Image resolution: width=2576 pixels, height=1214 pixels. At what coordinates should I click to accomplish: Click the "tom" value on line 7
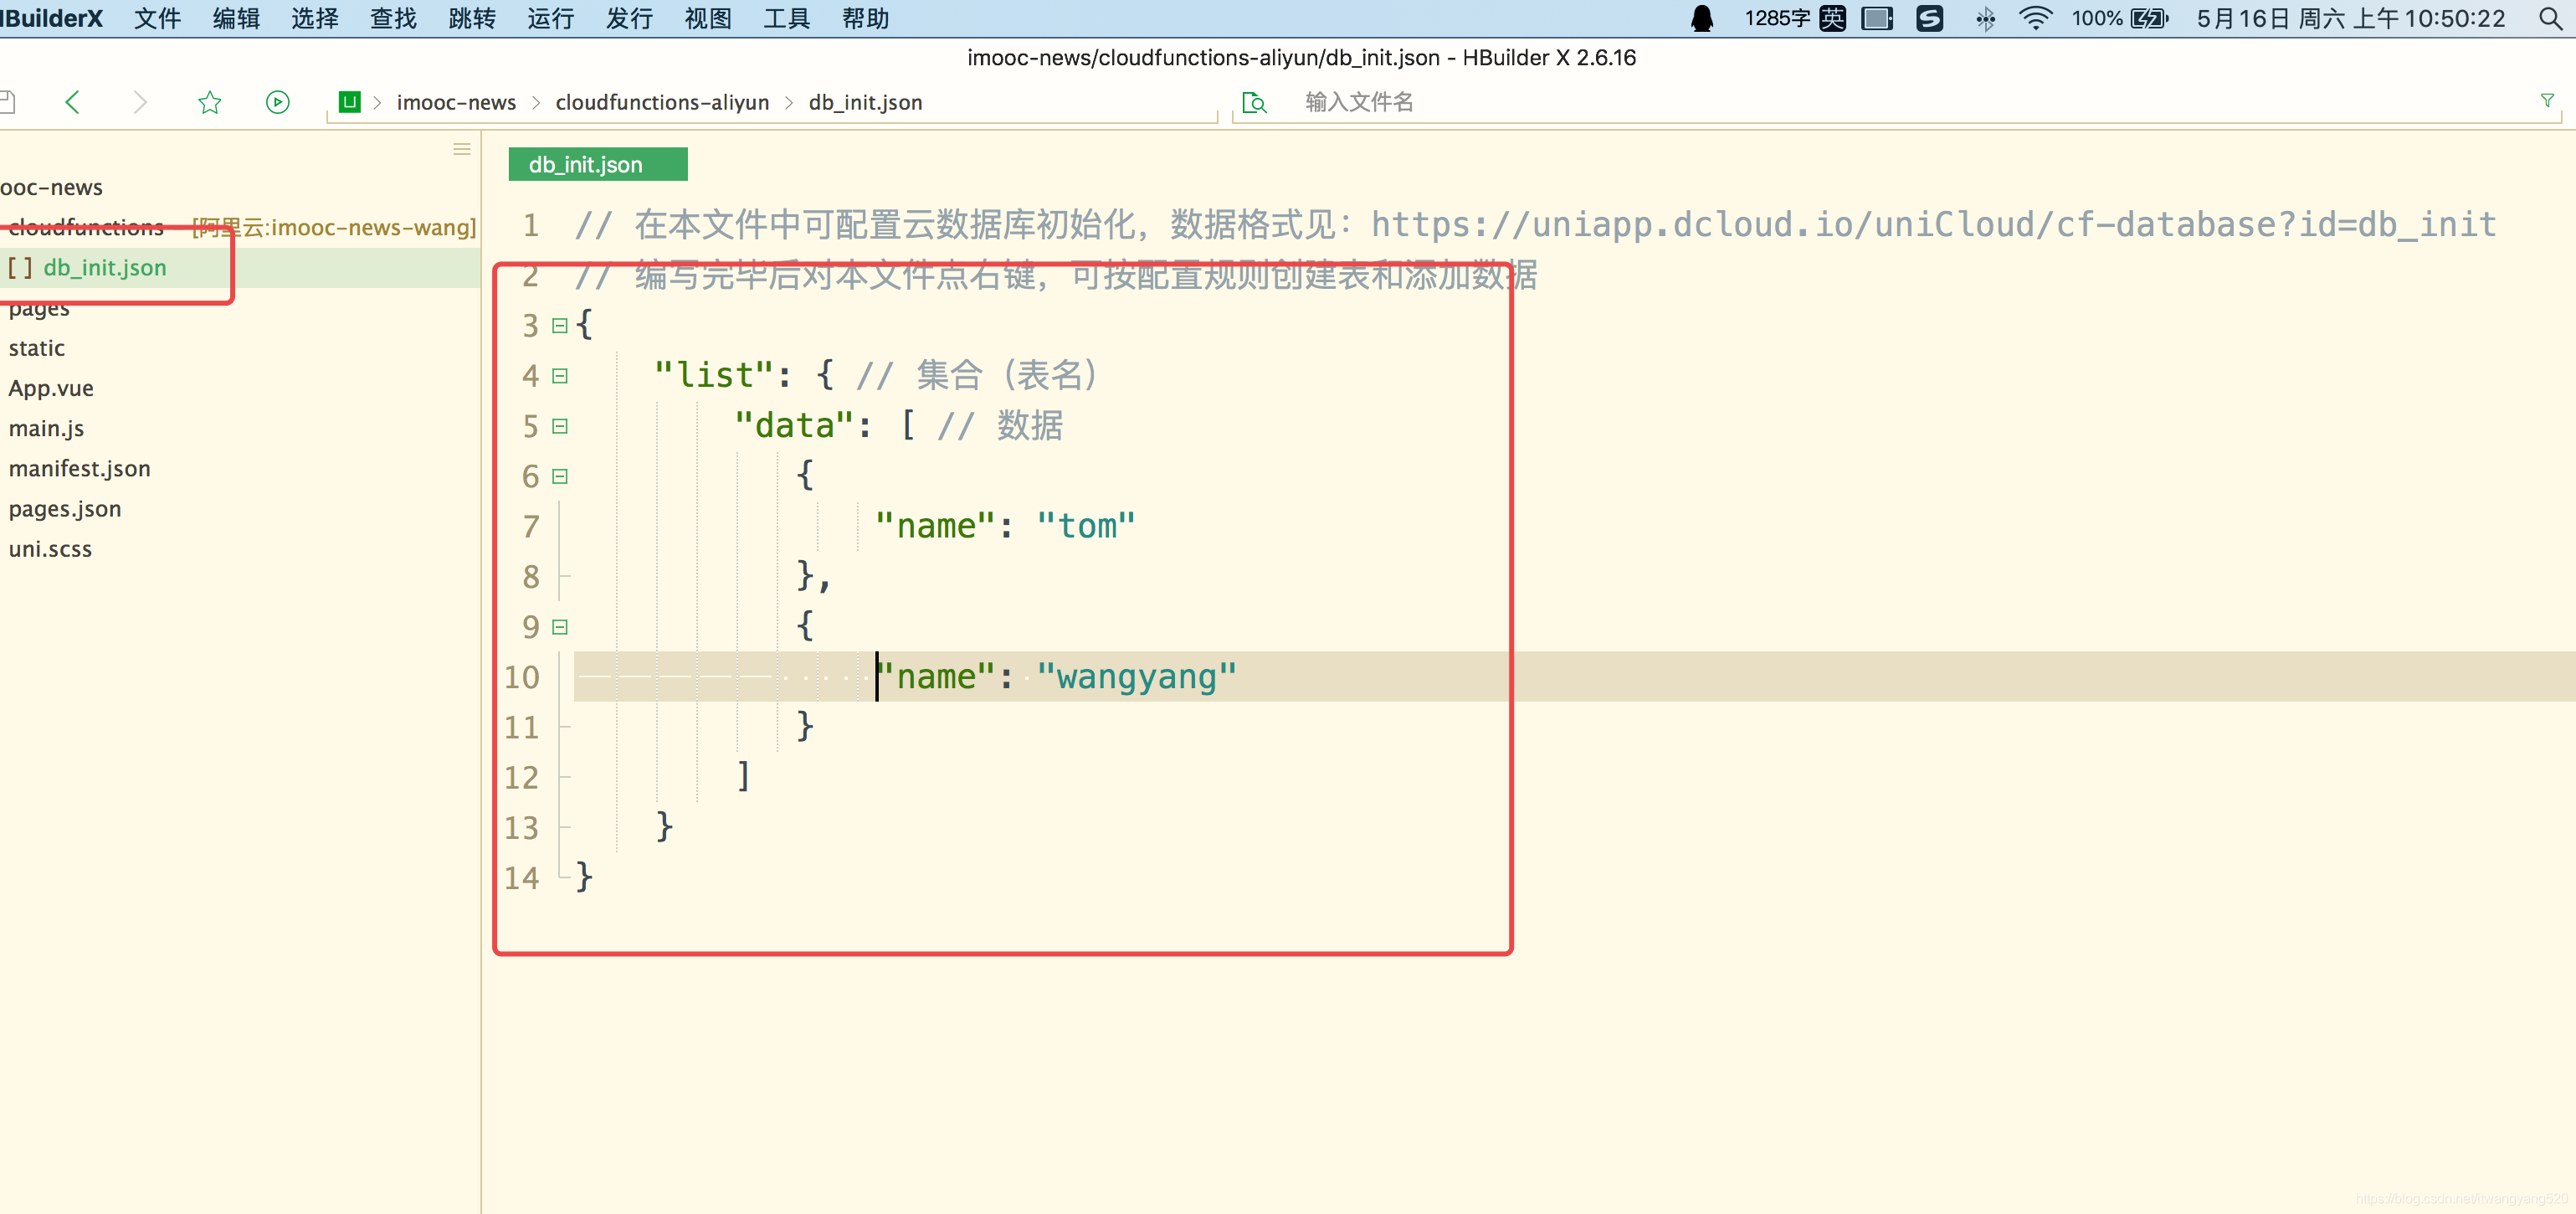tap(1086, 526)
